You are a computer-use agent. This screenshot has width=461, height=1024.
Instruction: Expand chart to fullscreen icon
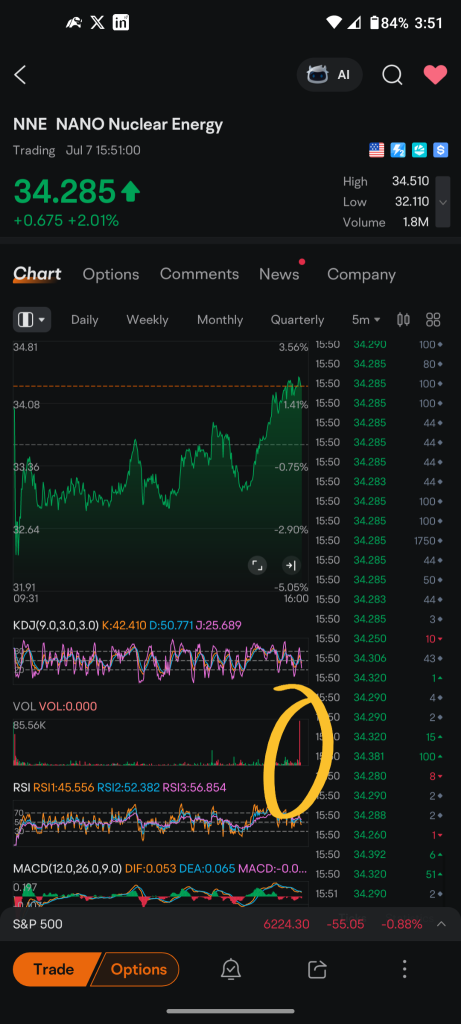pyautogui.click(x=257, y=566)
